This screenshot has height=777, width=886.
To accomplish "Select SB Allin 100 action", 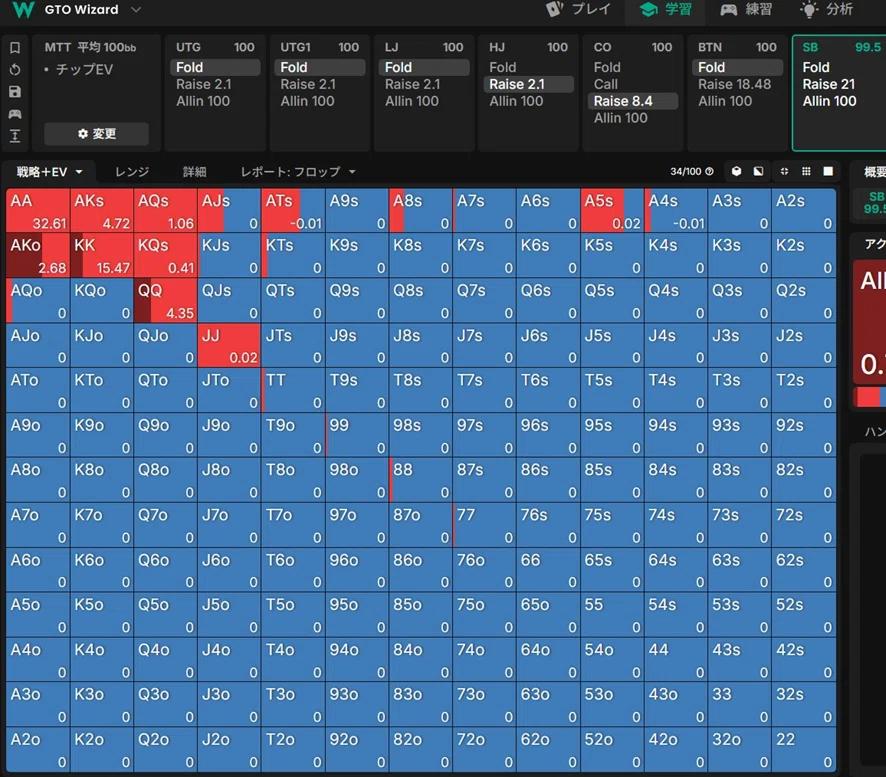I will click(829, 101).
